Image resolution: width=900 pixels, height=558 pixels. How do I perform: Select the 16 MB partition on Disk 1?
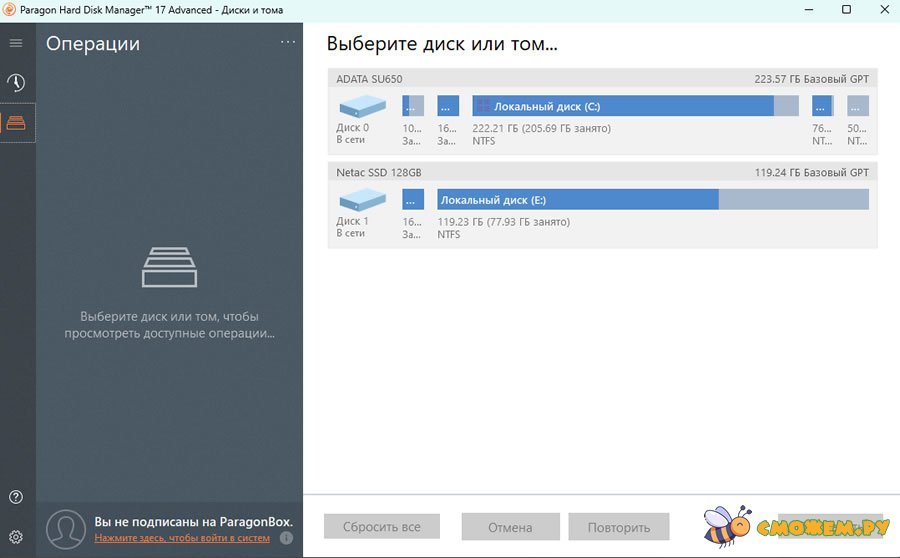[413, 199]
